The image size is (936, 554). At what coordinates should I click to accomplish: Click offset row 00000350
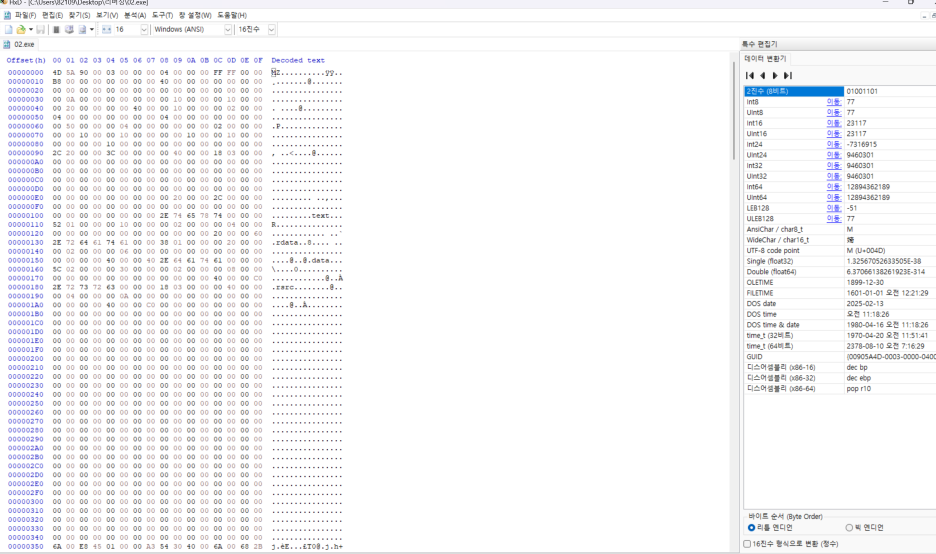point(26,547)
